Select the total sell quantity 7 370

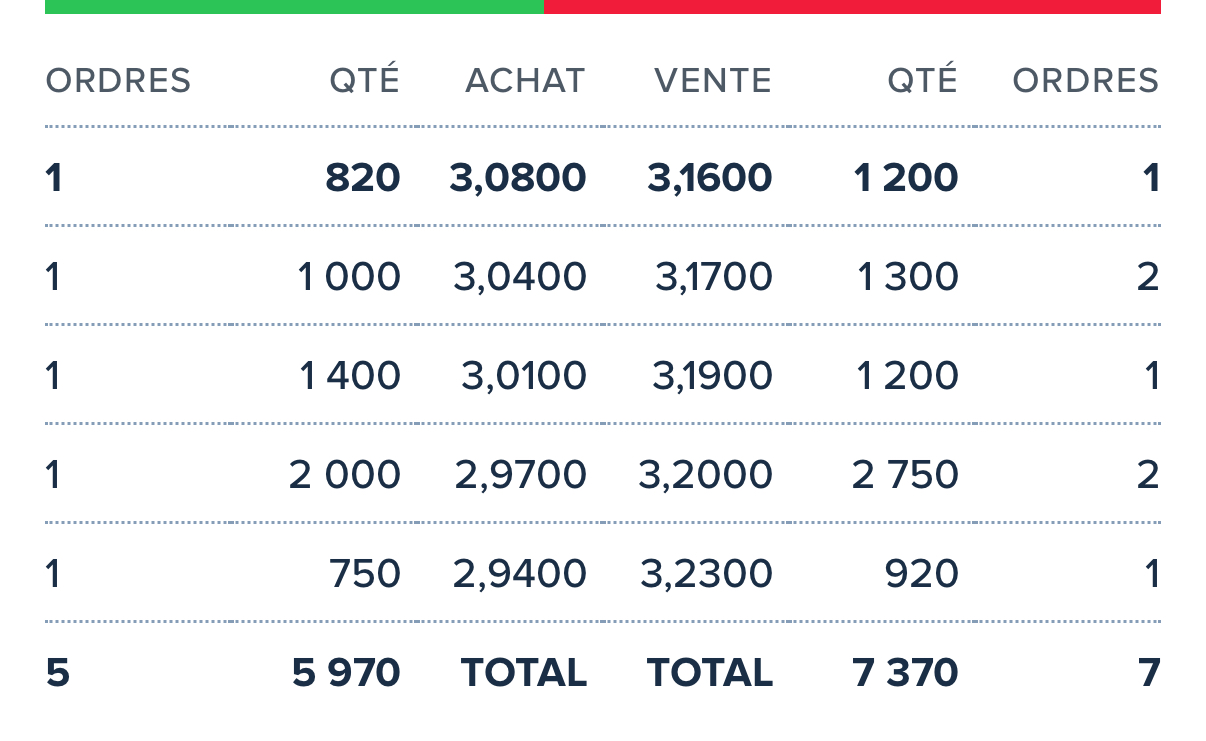point(905,673)
